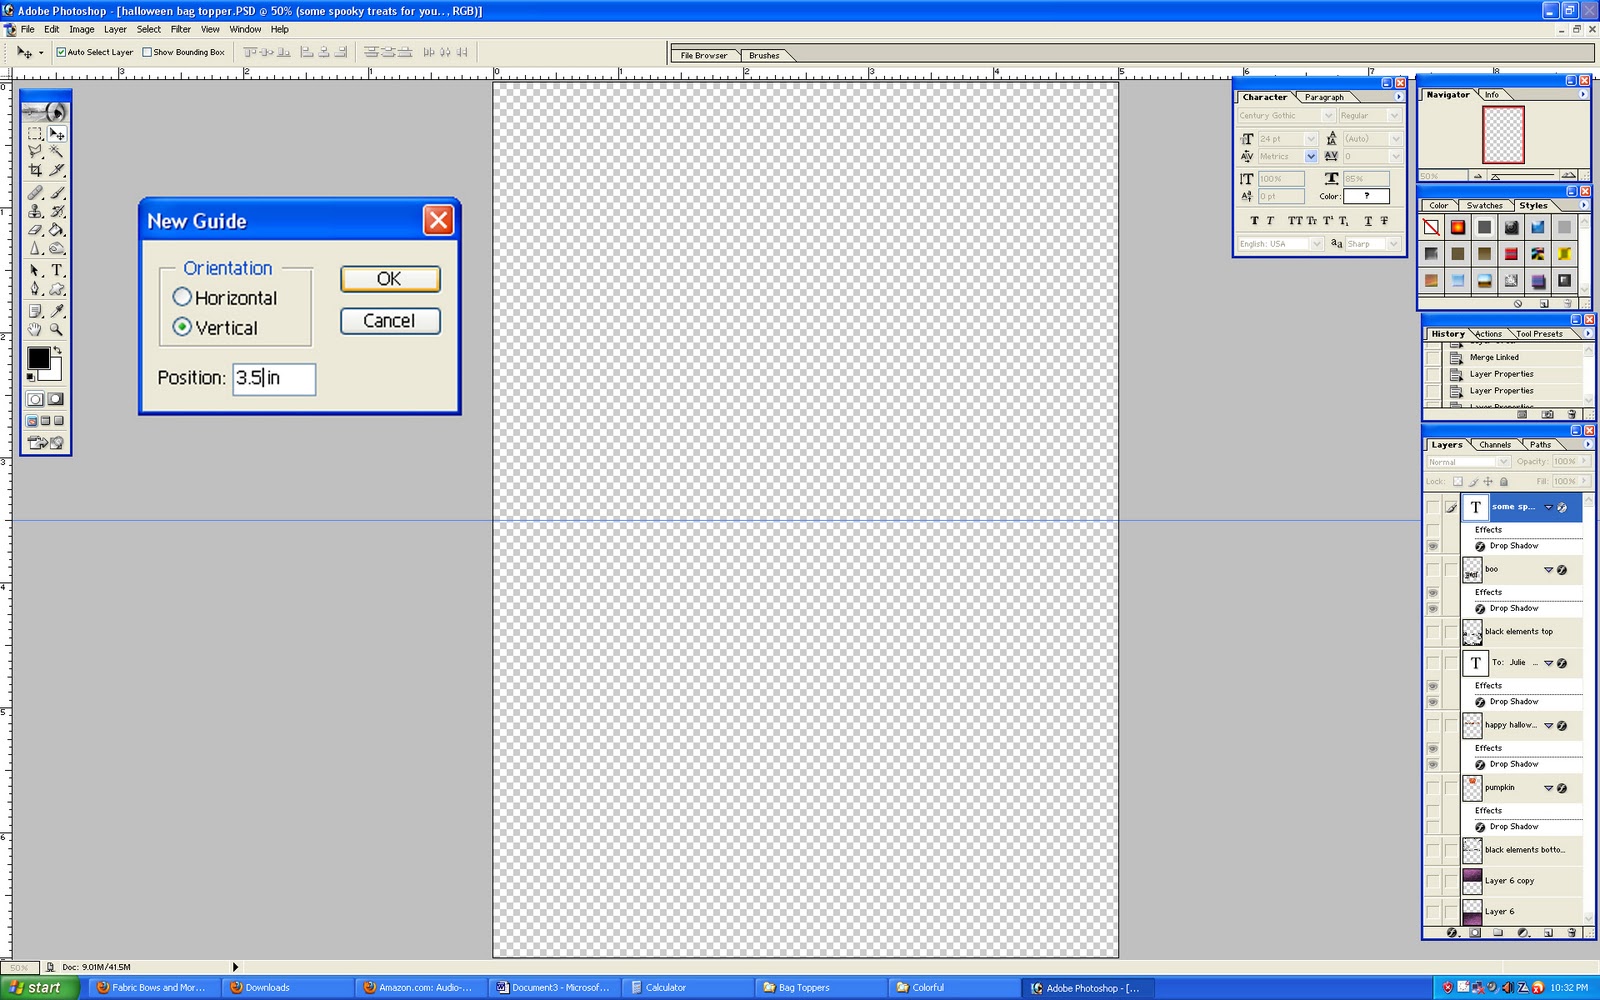
Task: Delete a layer using the trash icon
Action: (x=1571, y=930)
